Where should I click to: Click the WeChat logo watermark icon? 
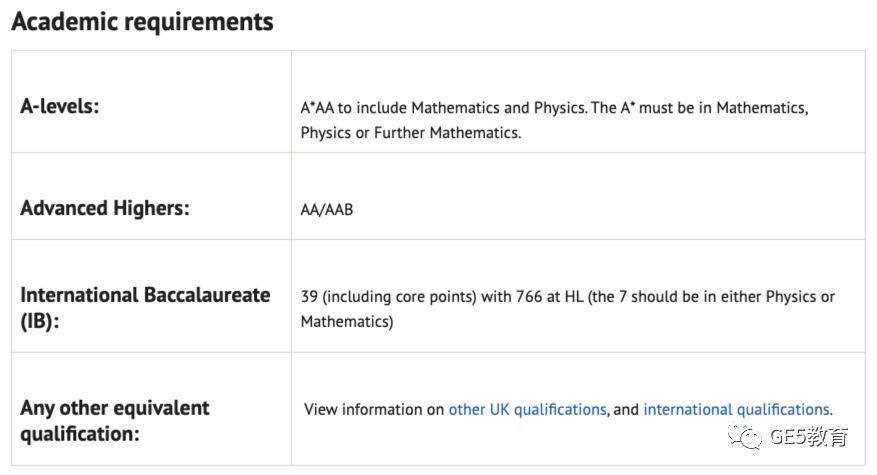[744, 437]
